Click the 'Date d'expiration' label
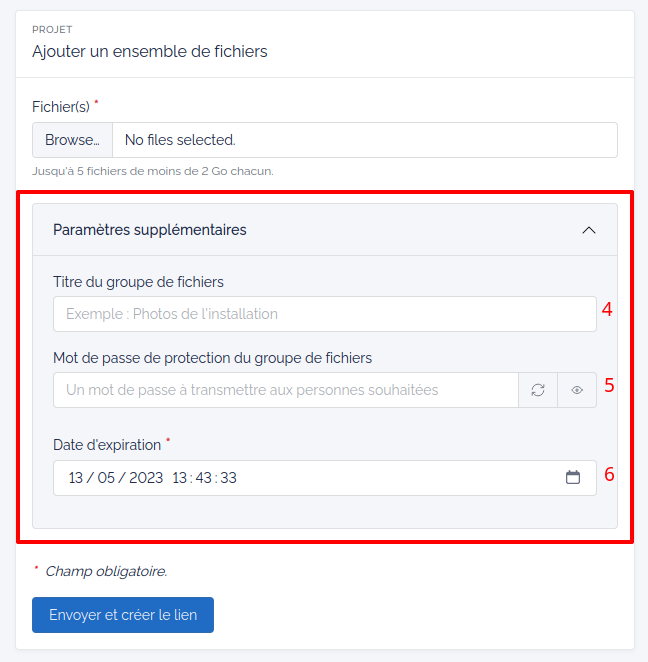This screenshot has height=662, width=648. [x=107, y=445]
